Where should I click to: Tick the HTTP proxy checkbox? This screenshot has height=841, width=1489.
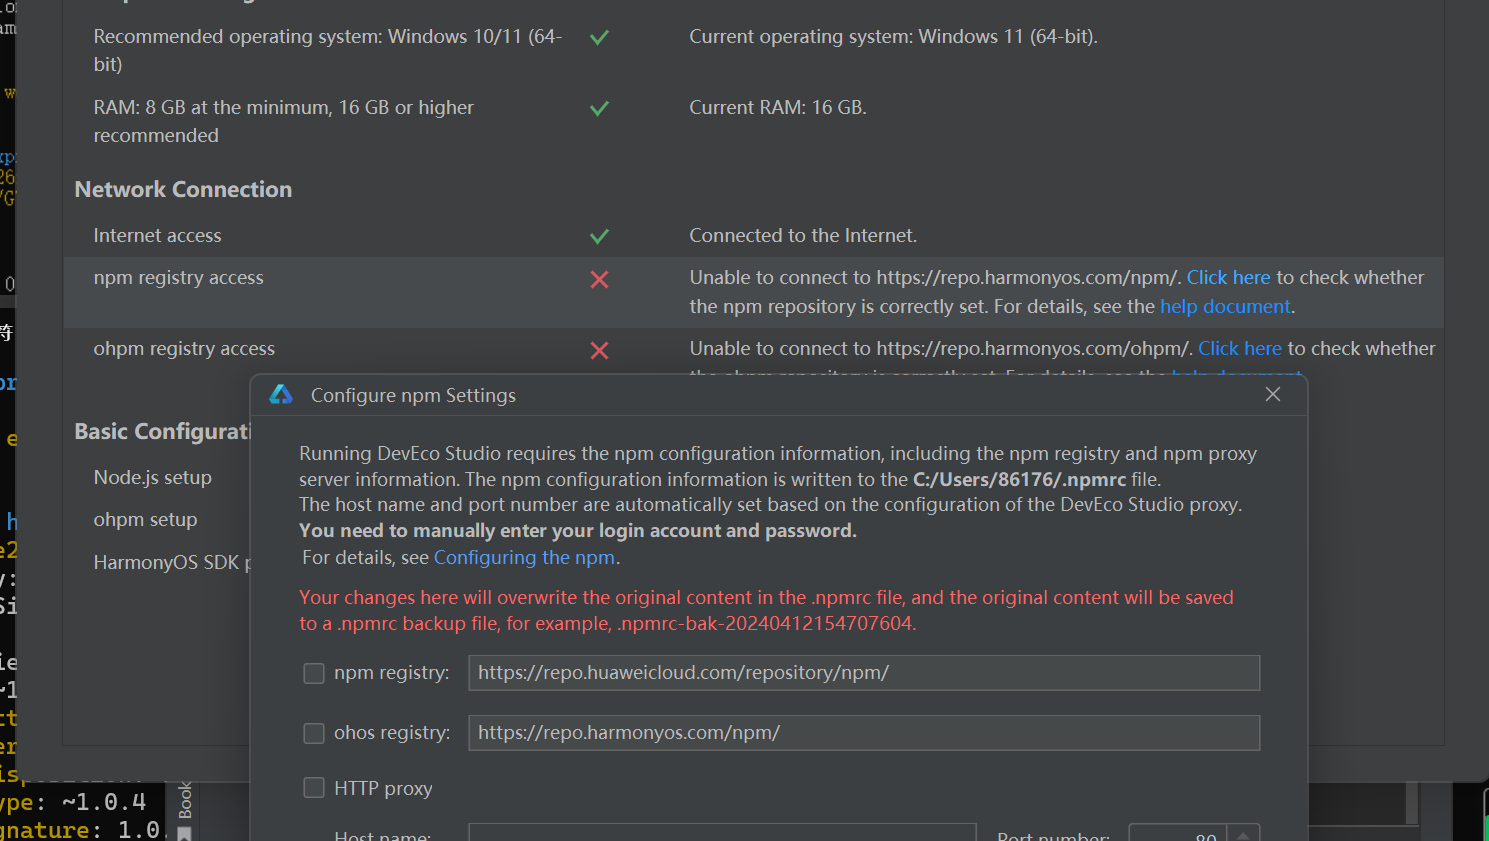pos(314,788)
